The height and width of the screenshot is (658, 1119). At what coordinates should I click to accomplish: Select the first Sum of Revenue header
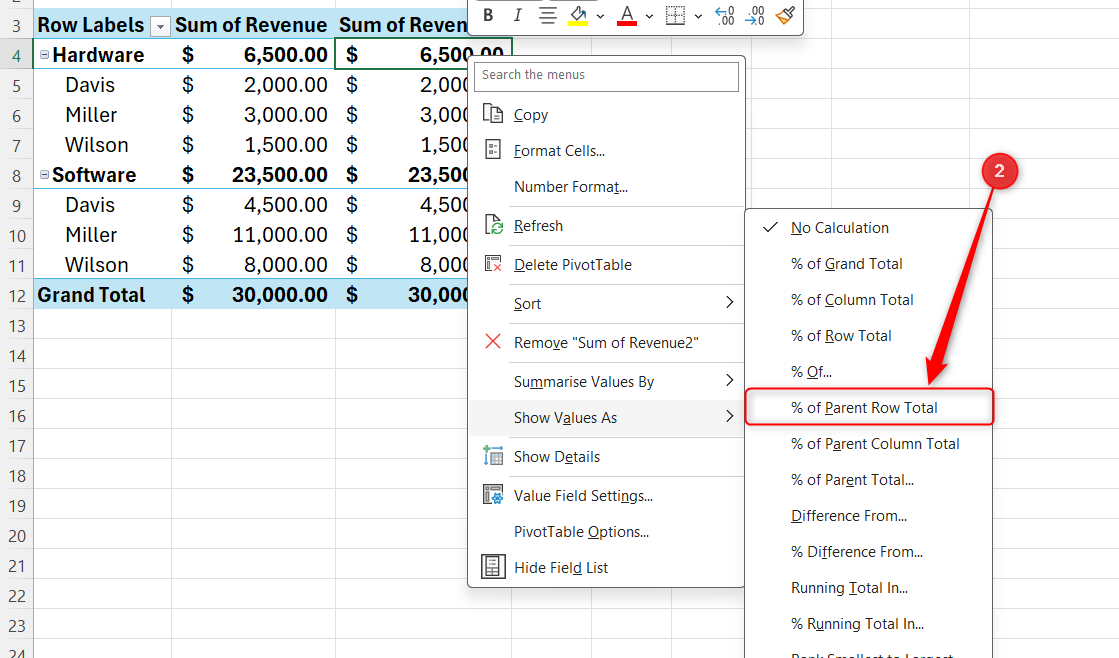[253, 25]
